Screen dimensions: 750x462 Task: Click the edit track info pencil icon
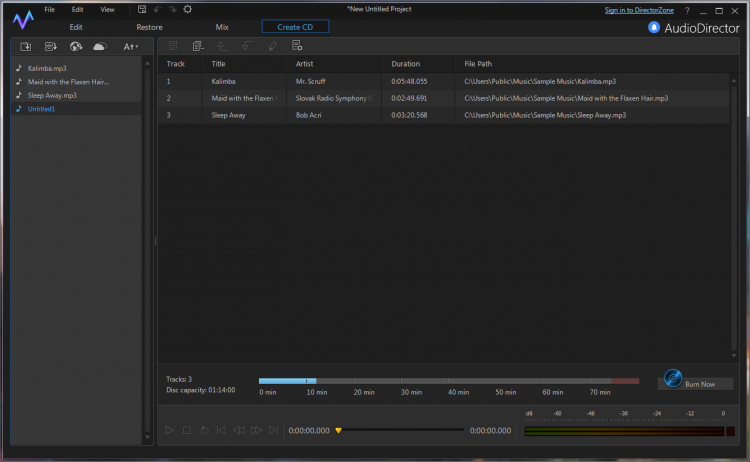[x=272, y=46]
